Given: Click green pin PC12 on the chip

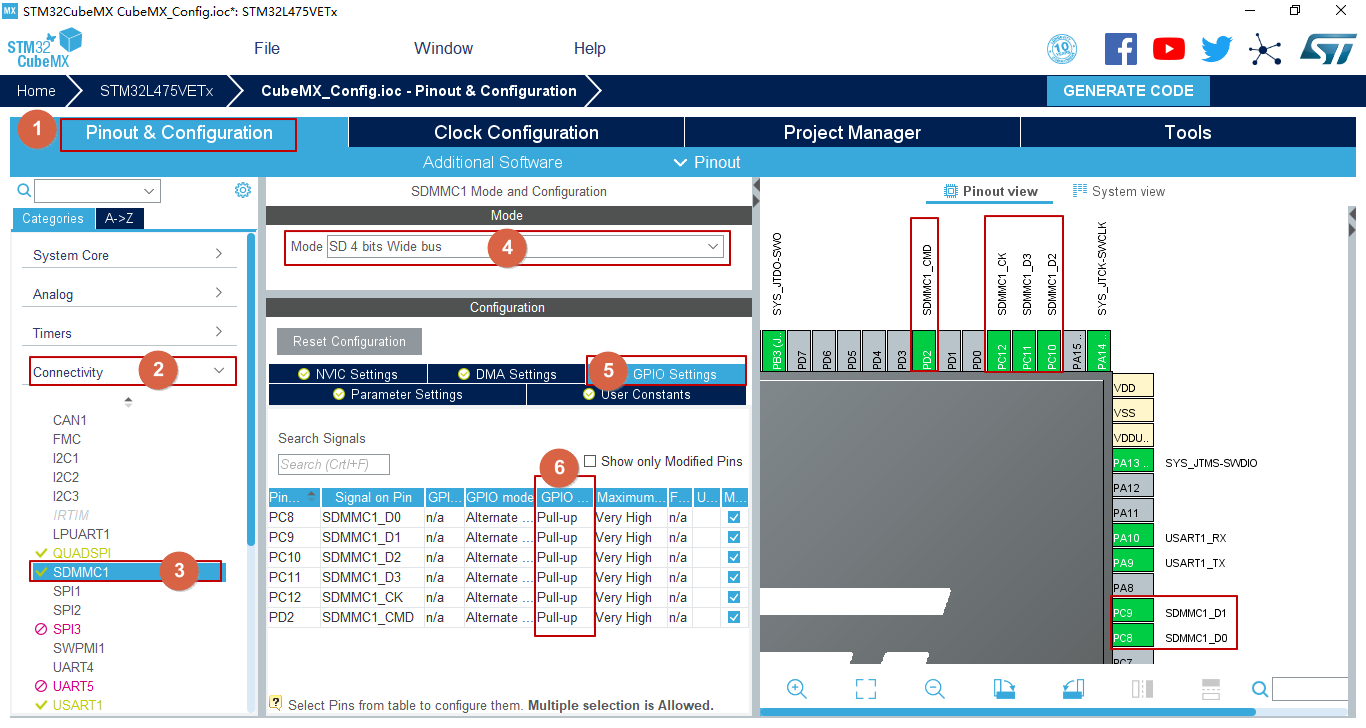Looking at the screenshot, I should [x=1000, y=351].
